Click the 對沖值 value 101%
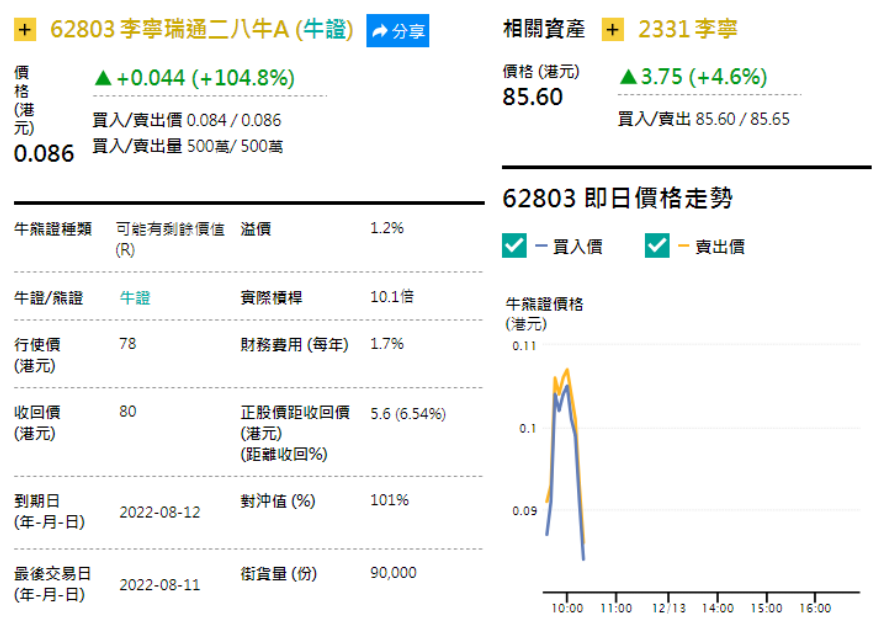881x619 pixels. point(389,500)
